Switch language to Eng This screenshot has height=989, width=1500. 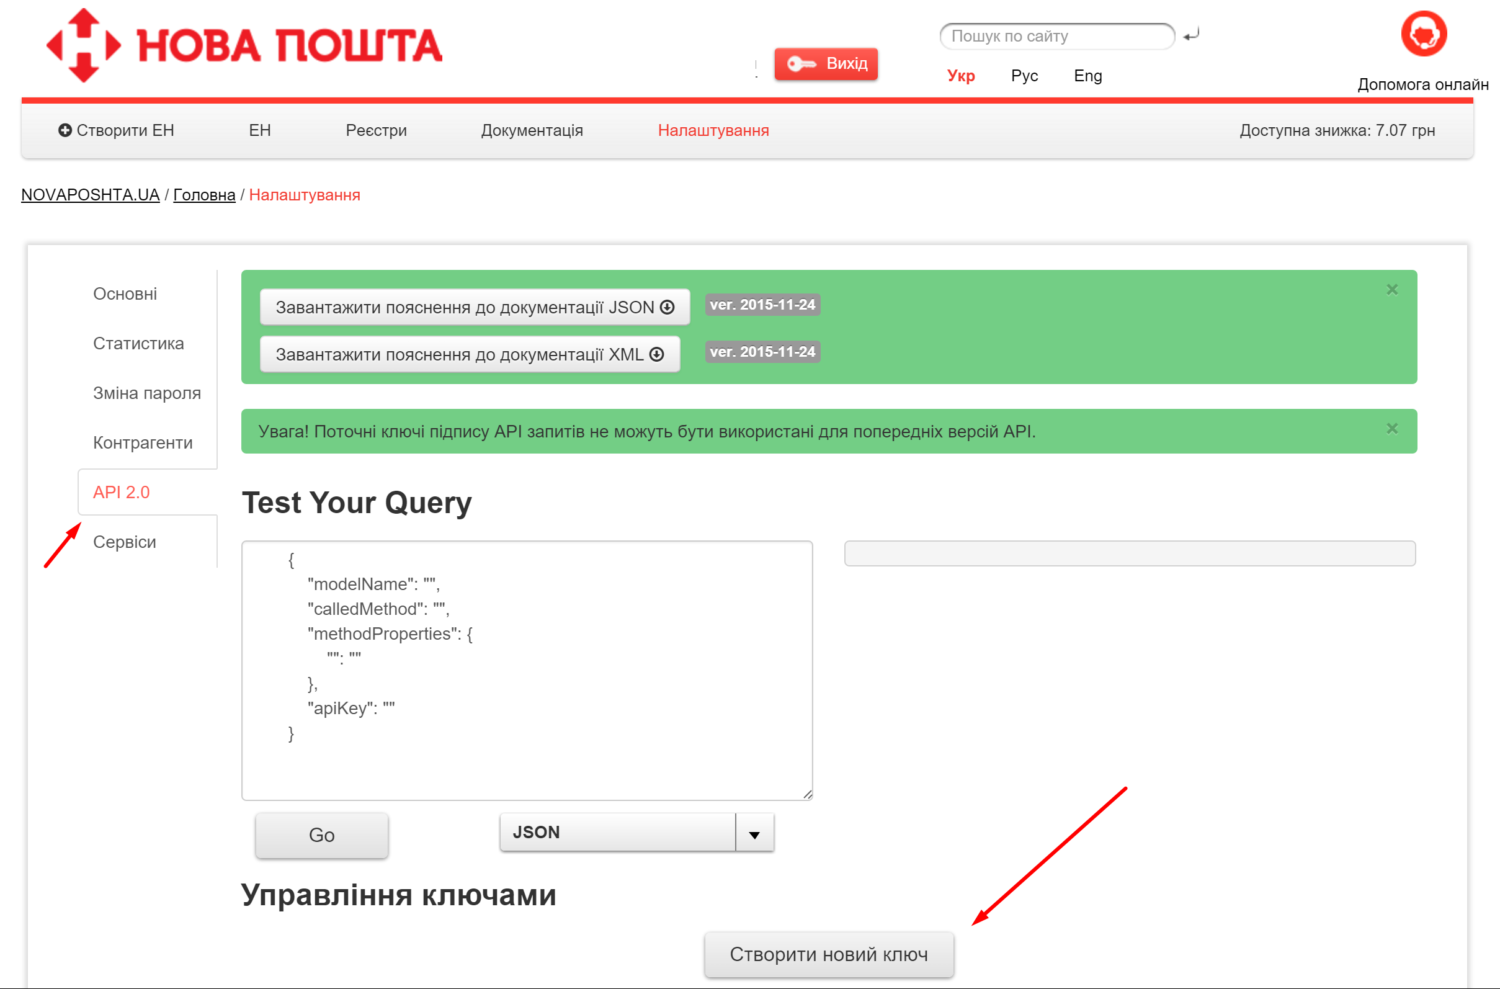click(1088, 76)
